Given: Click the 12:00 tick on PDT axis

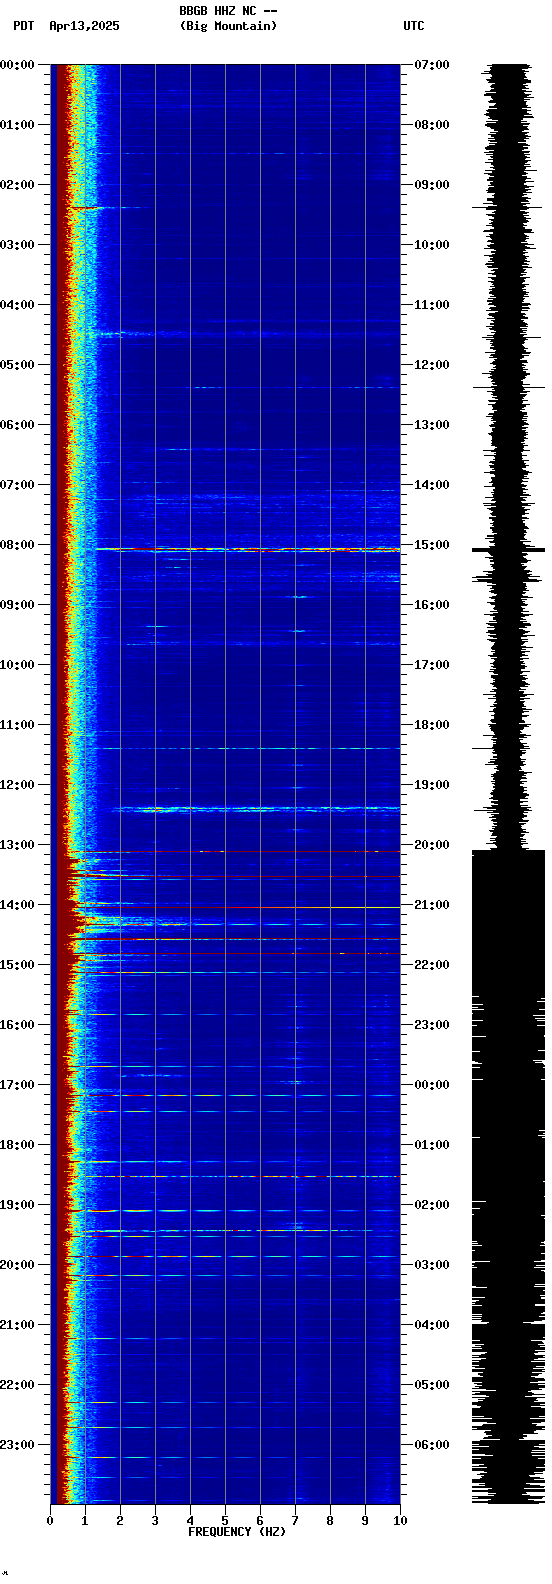Looking at the screenshot, I should click(x=17, y=785).
